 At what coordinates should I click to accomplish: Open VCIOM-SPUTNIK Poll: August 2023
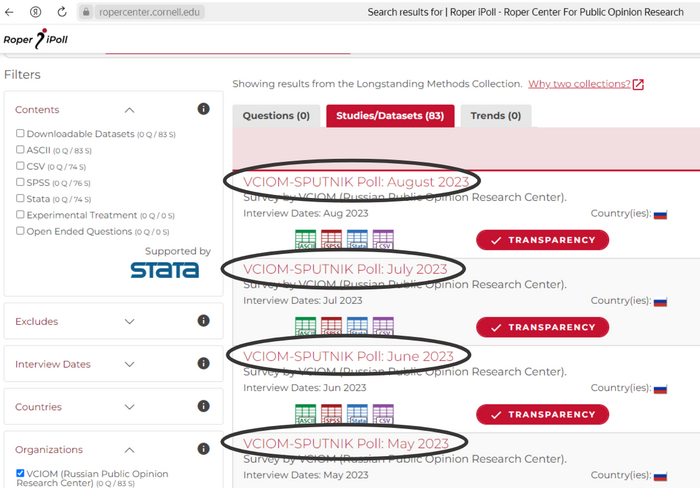click(x=356, y=182)
